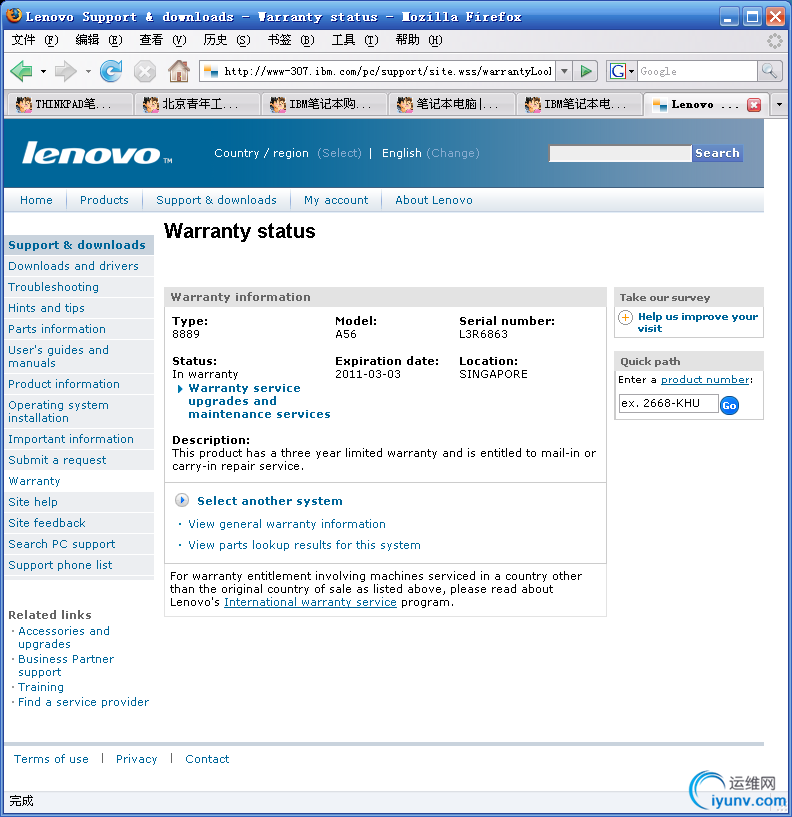
Task: Switch to the IBM笔记本电... tab
Action: click(578, 104)
